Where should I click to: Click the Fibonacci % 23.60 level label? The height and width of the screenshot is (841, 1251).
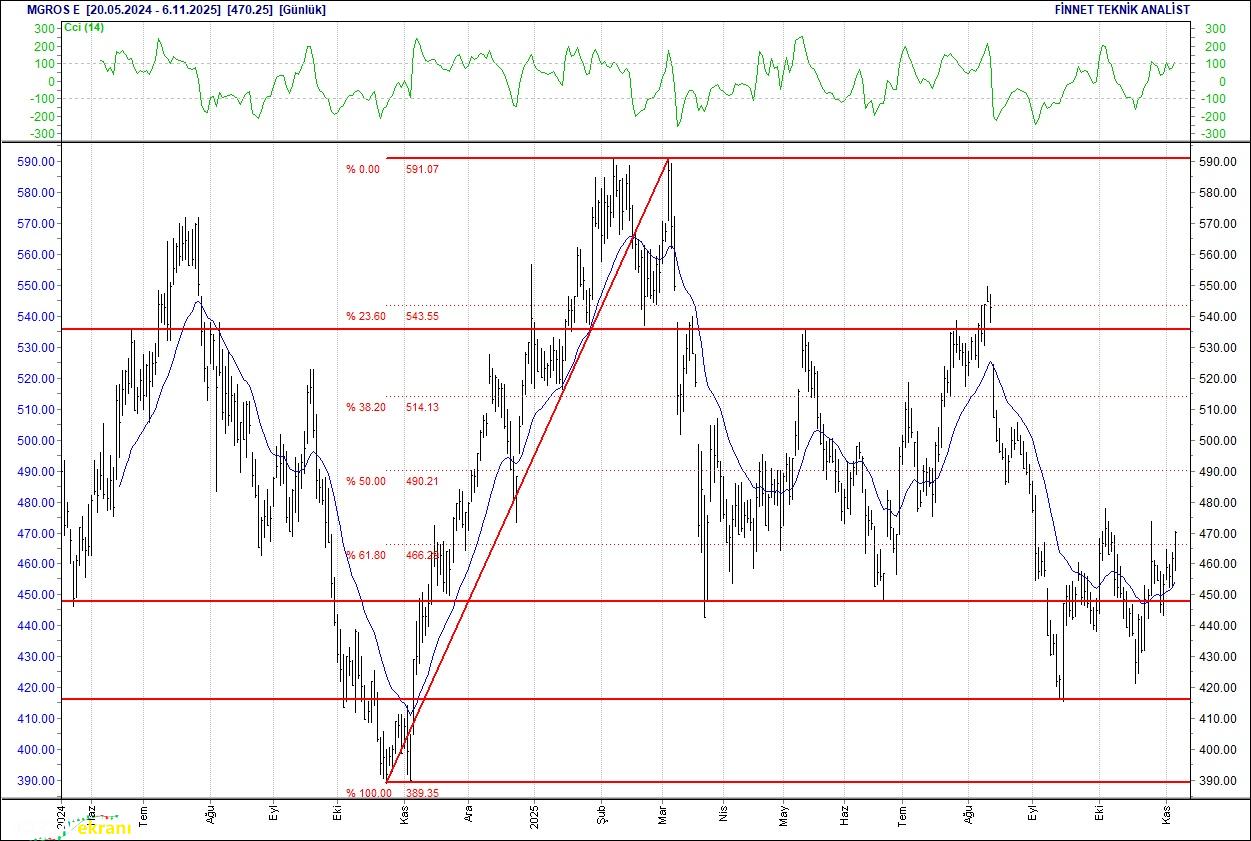coord(363,317)
